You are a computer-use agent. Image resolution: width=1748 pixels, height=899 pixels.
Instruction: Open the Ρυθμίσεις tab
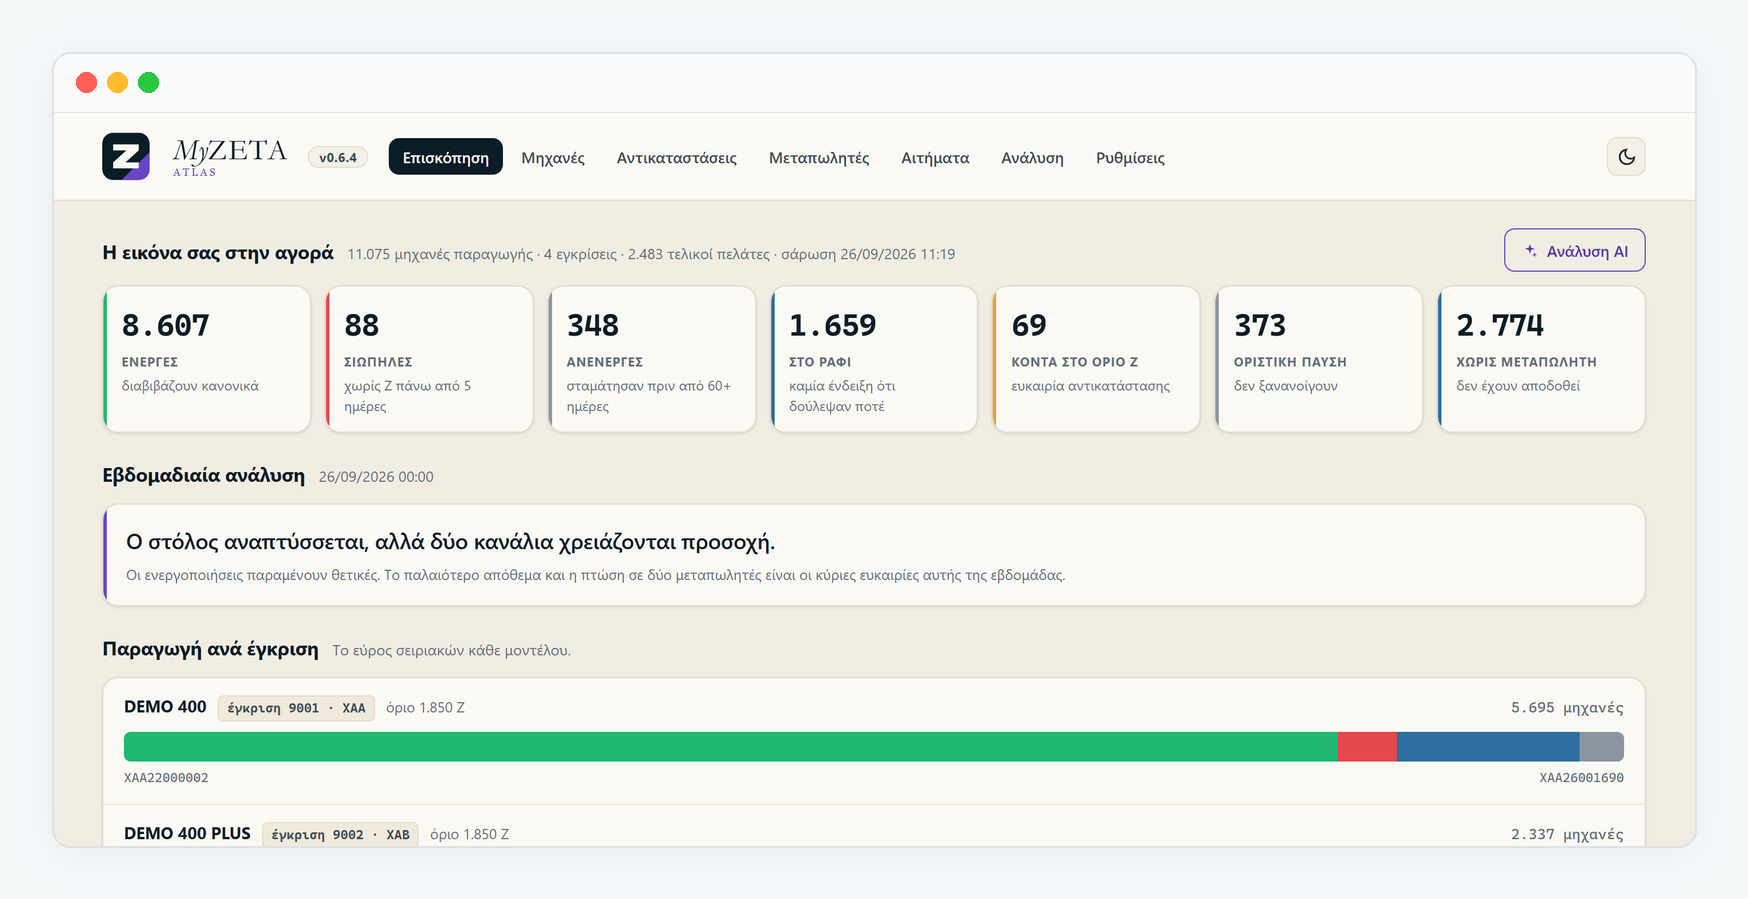coord(1130,157)
